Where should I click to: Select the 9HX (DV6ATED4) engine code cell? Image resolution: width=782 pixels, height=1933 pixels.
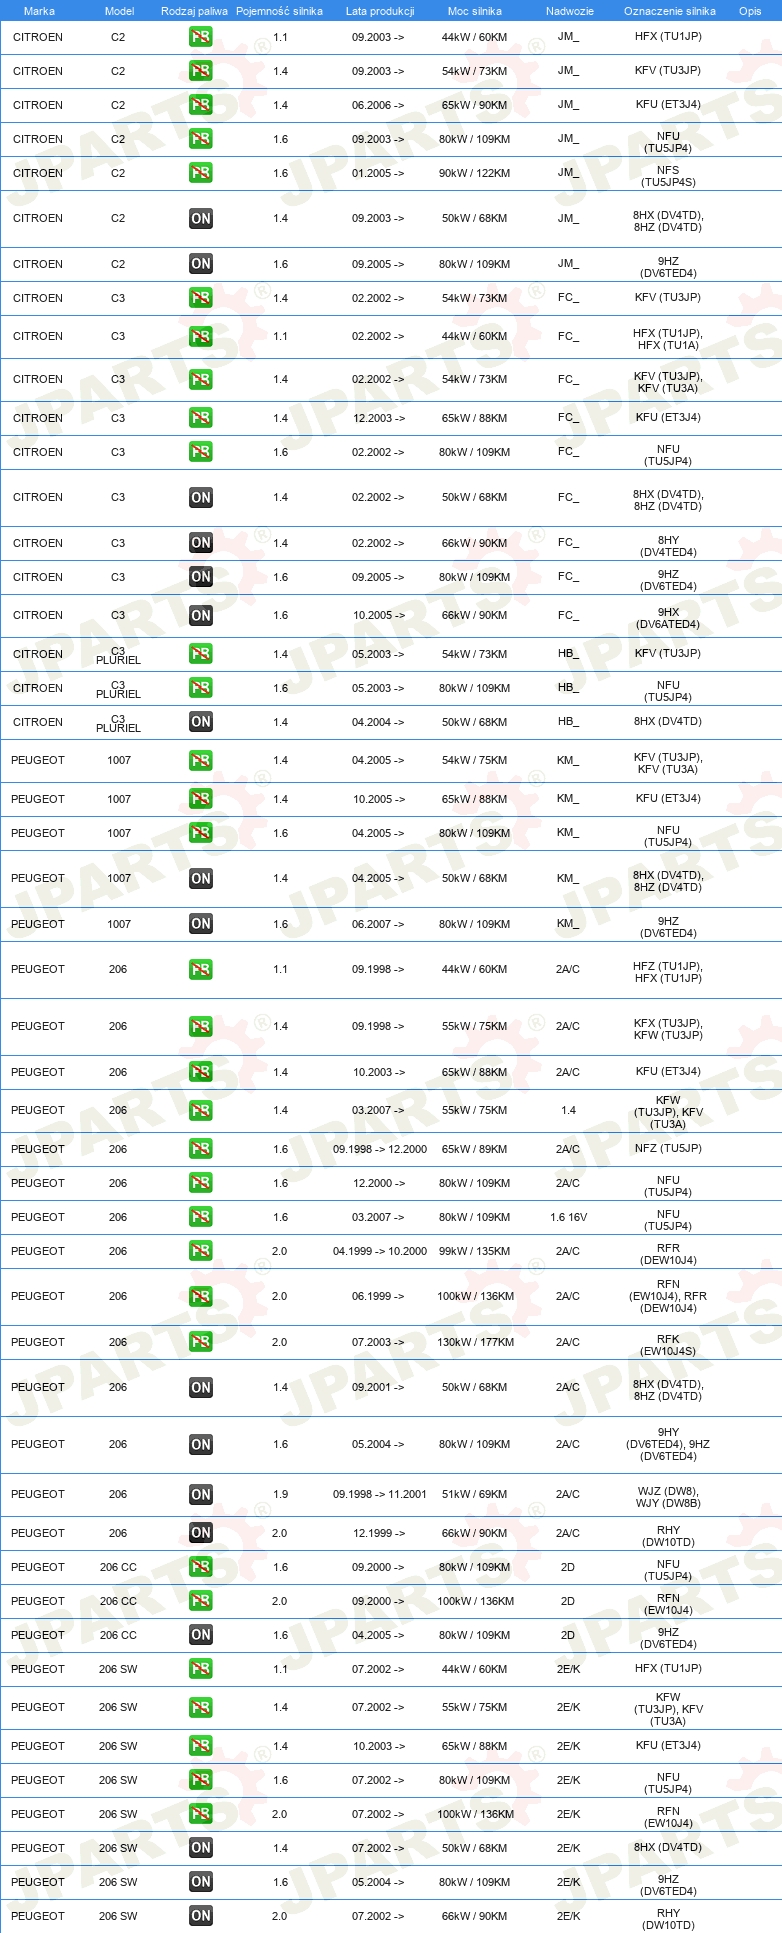click(x=668, y=618)
